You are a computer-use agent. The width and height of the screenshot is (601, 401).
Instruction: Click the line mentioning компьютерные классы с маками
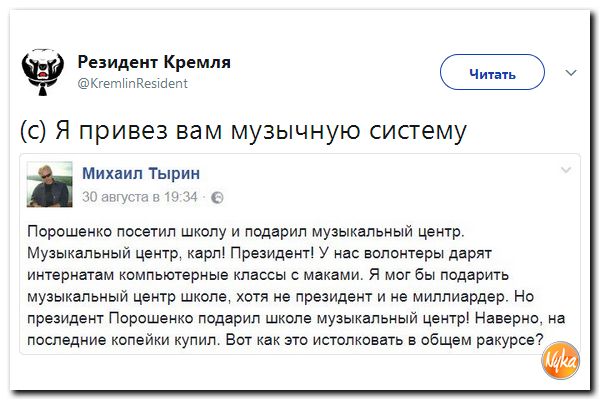(x=268, y=275)
